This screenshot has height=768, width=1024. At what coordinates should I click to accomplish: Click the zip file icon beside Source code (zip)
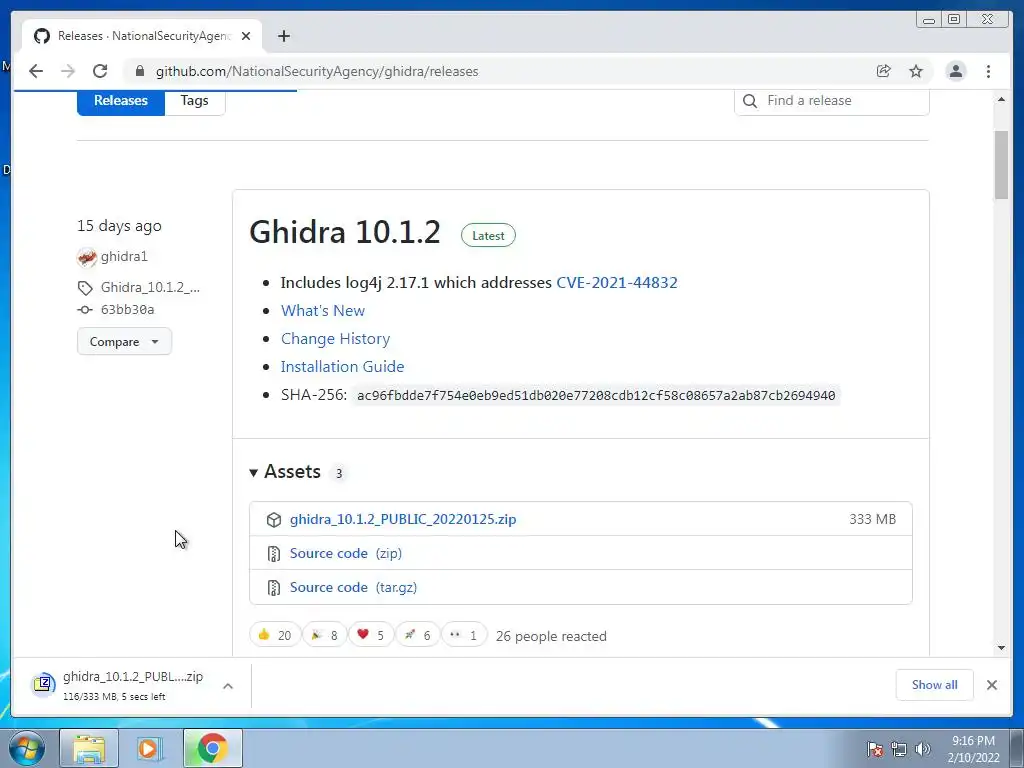click(274, 554)
